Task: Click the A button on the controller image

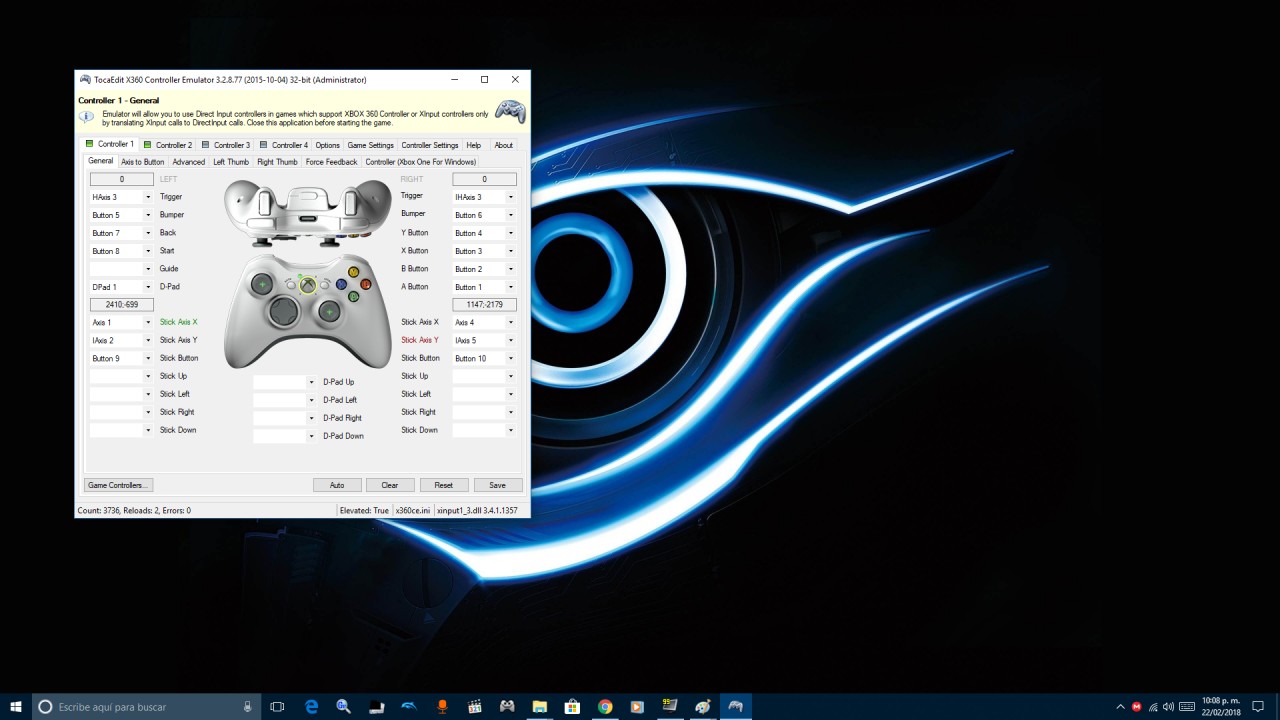Action: coord(353,296)
